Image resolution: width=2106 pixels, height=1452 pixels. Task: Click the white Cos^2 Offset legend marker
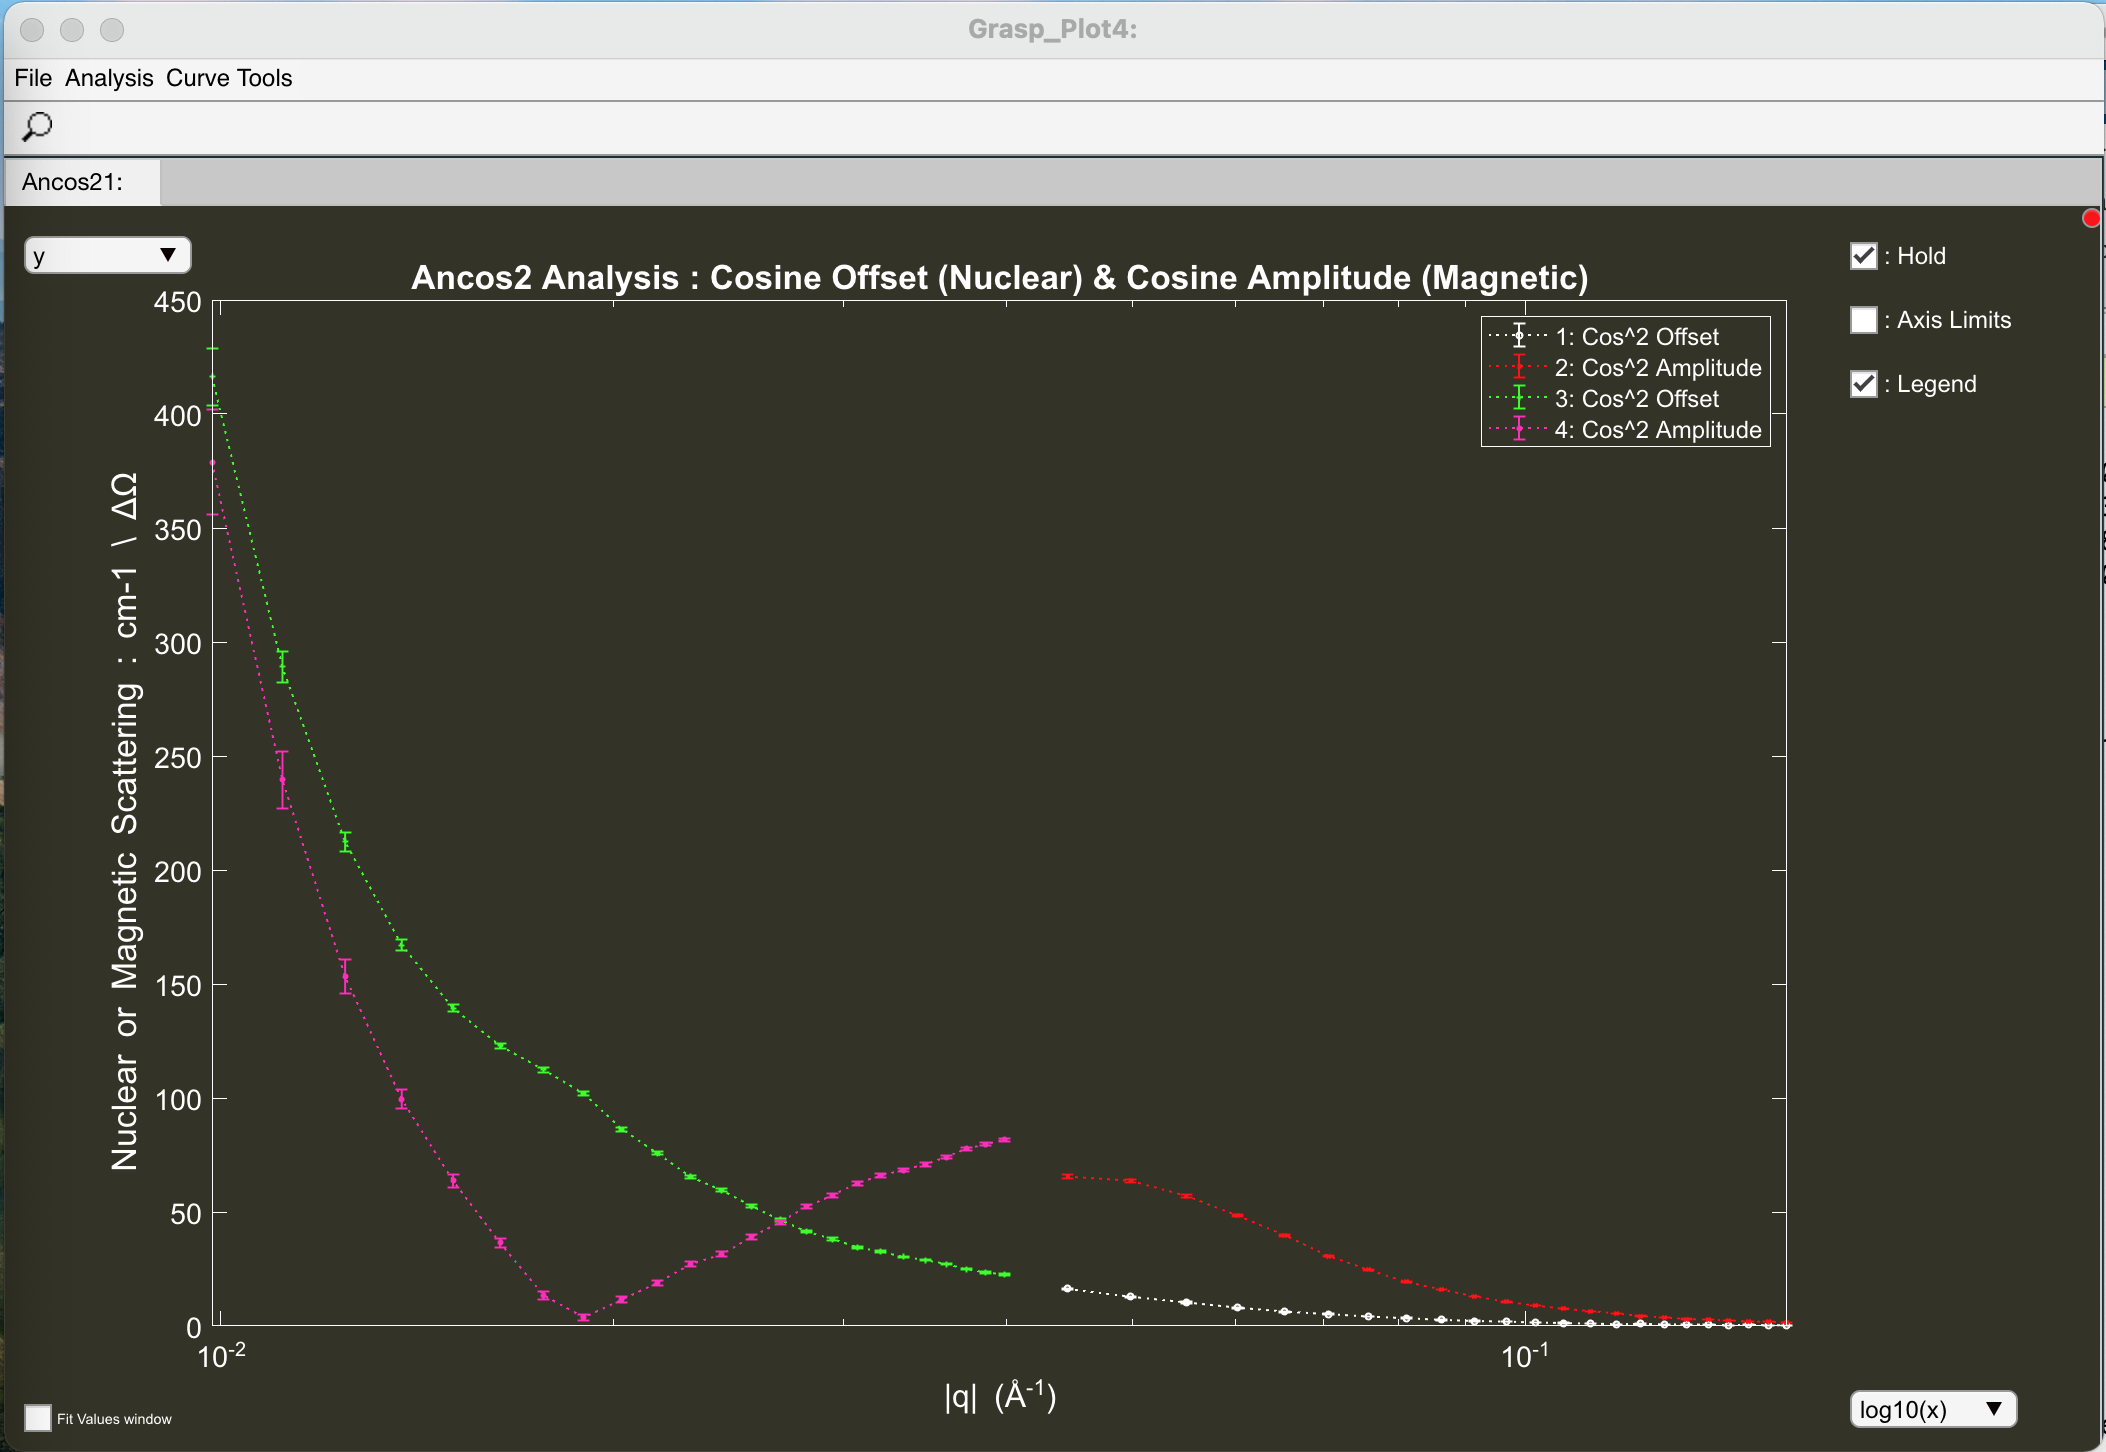pyautogui.click(x=1519, y=336)
